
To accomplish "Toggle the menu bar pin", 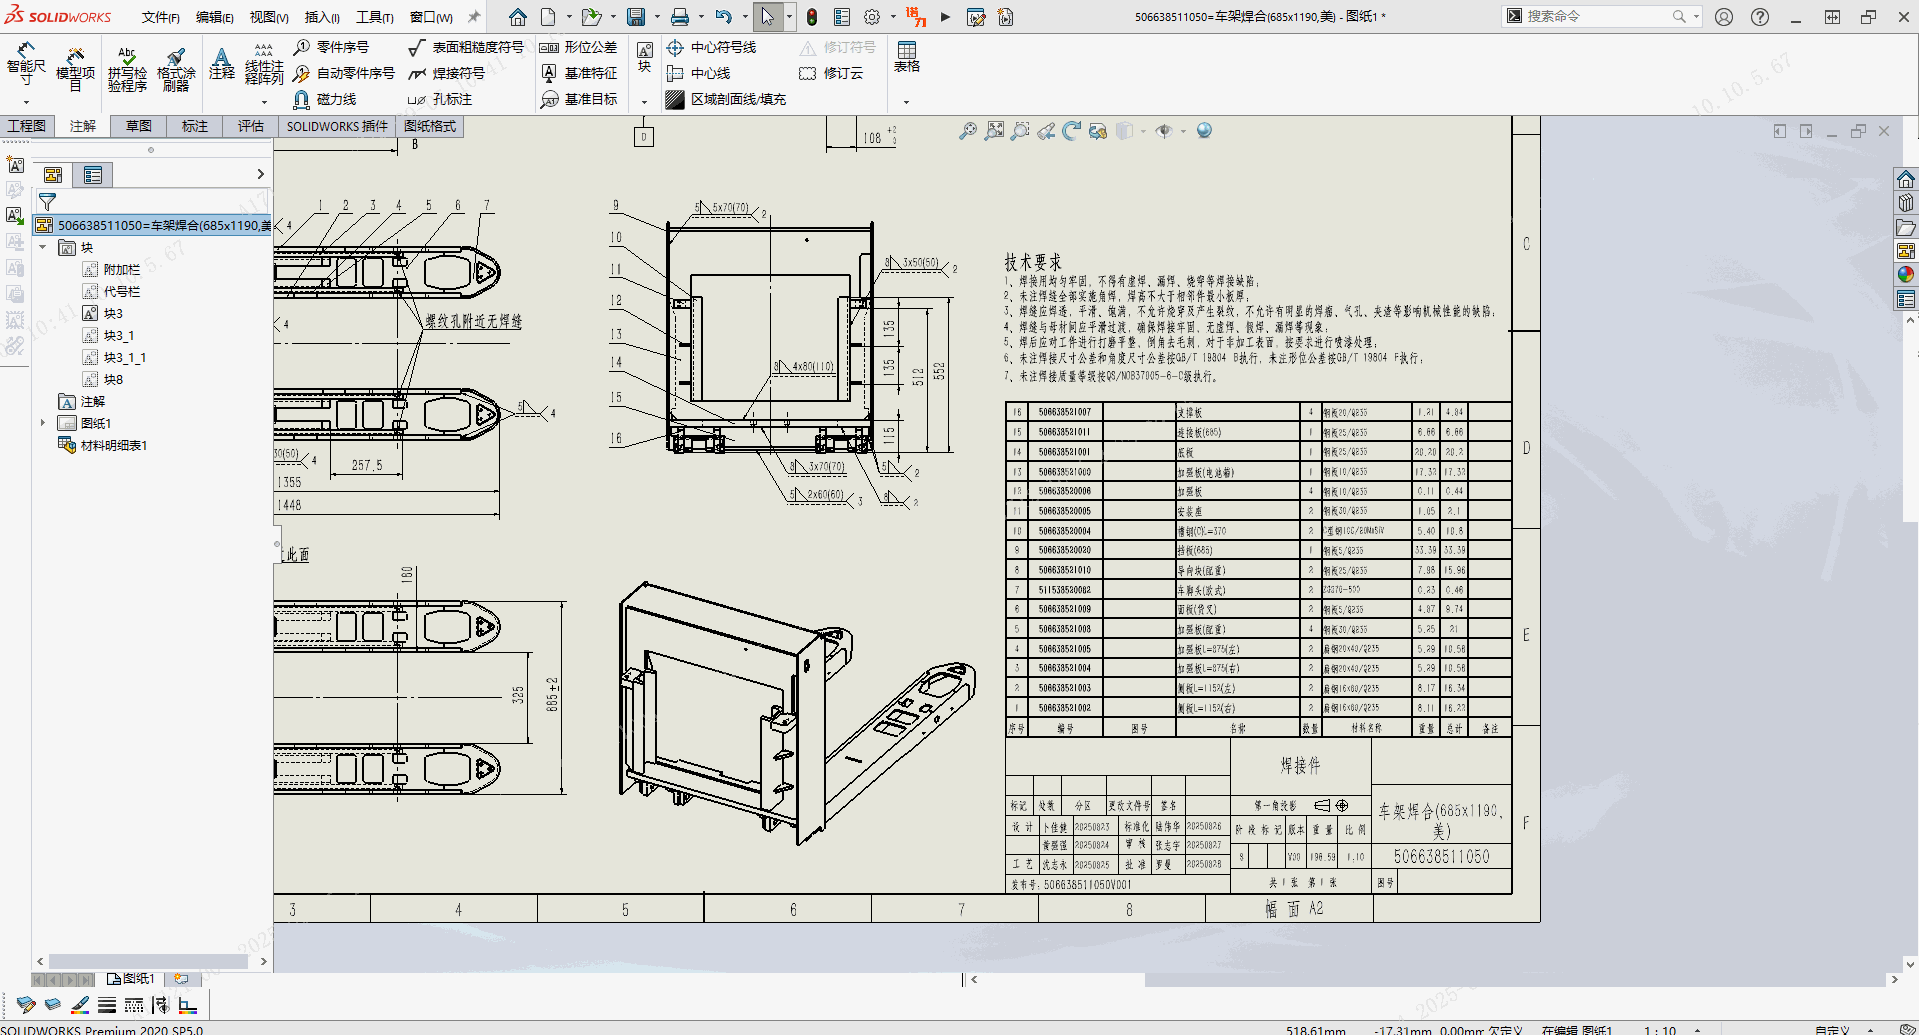I will (x=474, y=17).
